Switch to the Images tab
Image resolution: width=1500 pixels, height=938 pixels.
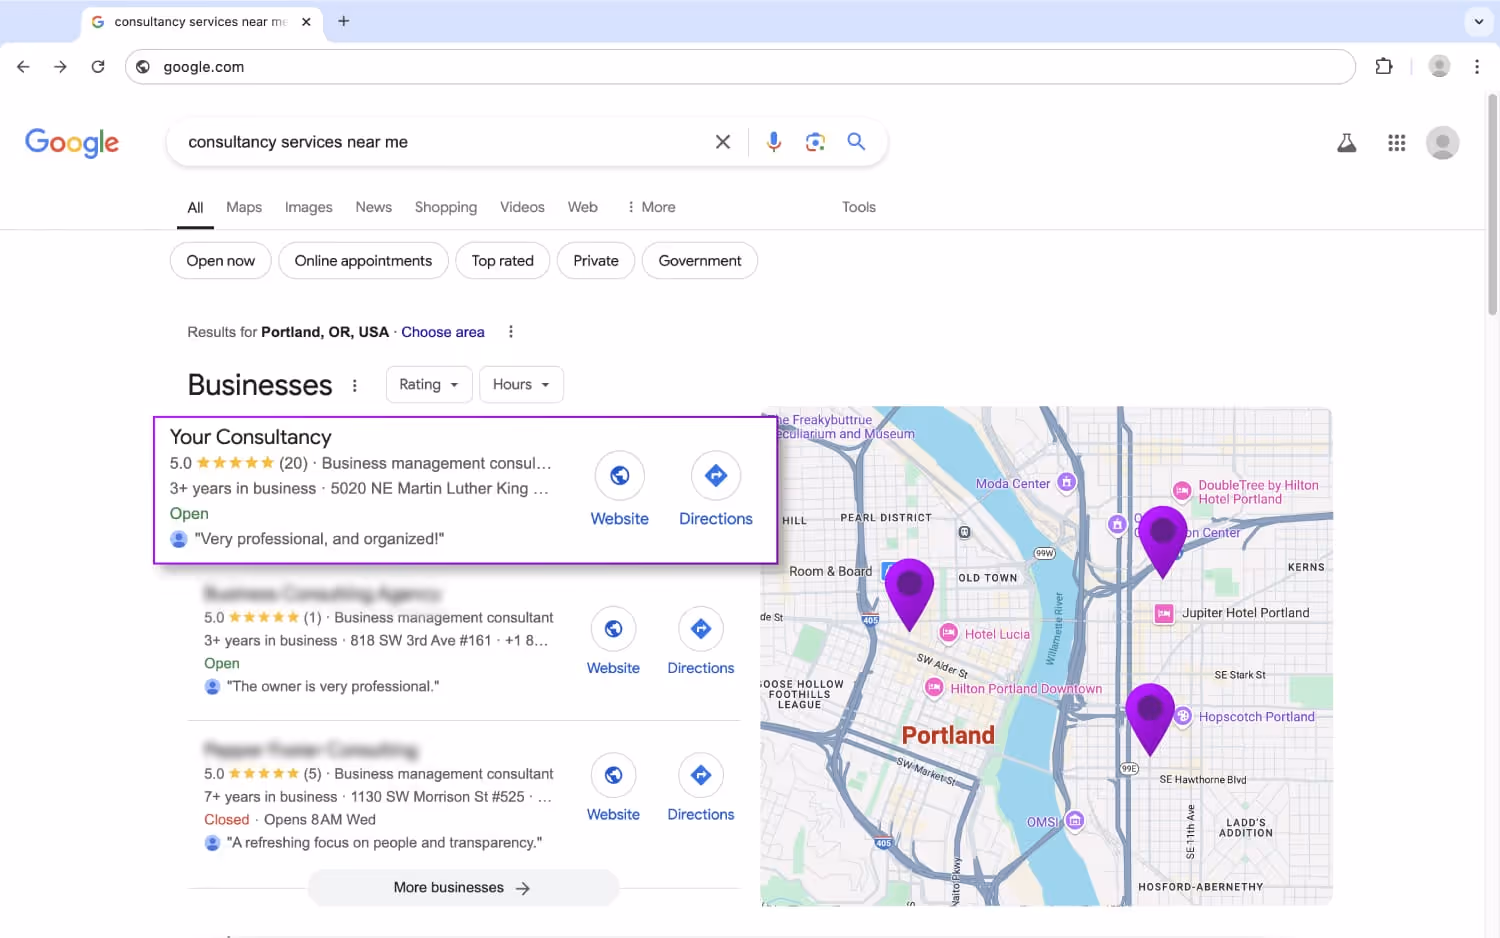coord(308,207)
